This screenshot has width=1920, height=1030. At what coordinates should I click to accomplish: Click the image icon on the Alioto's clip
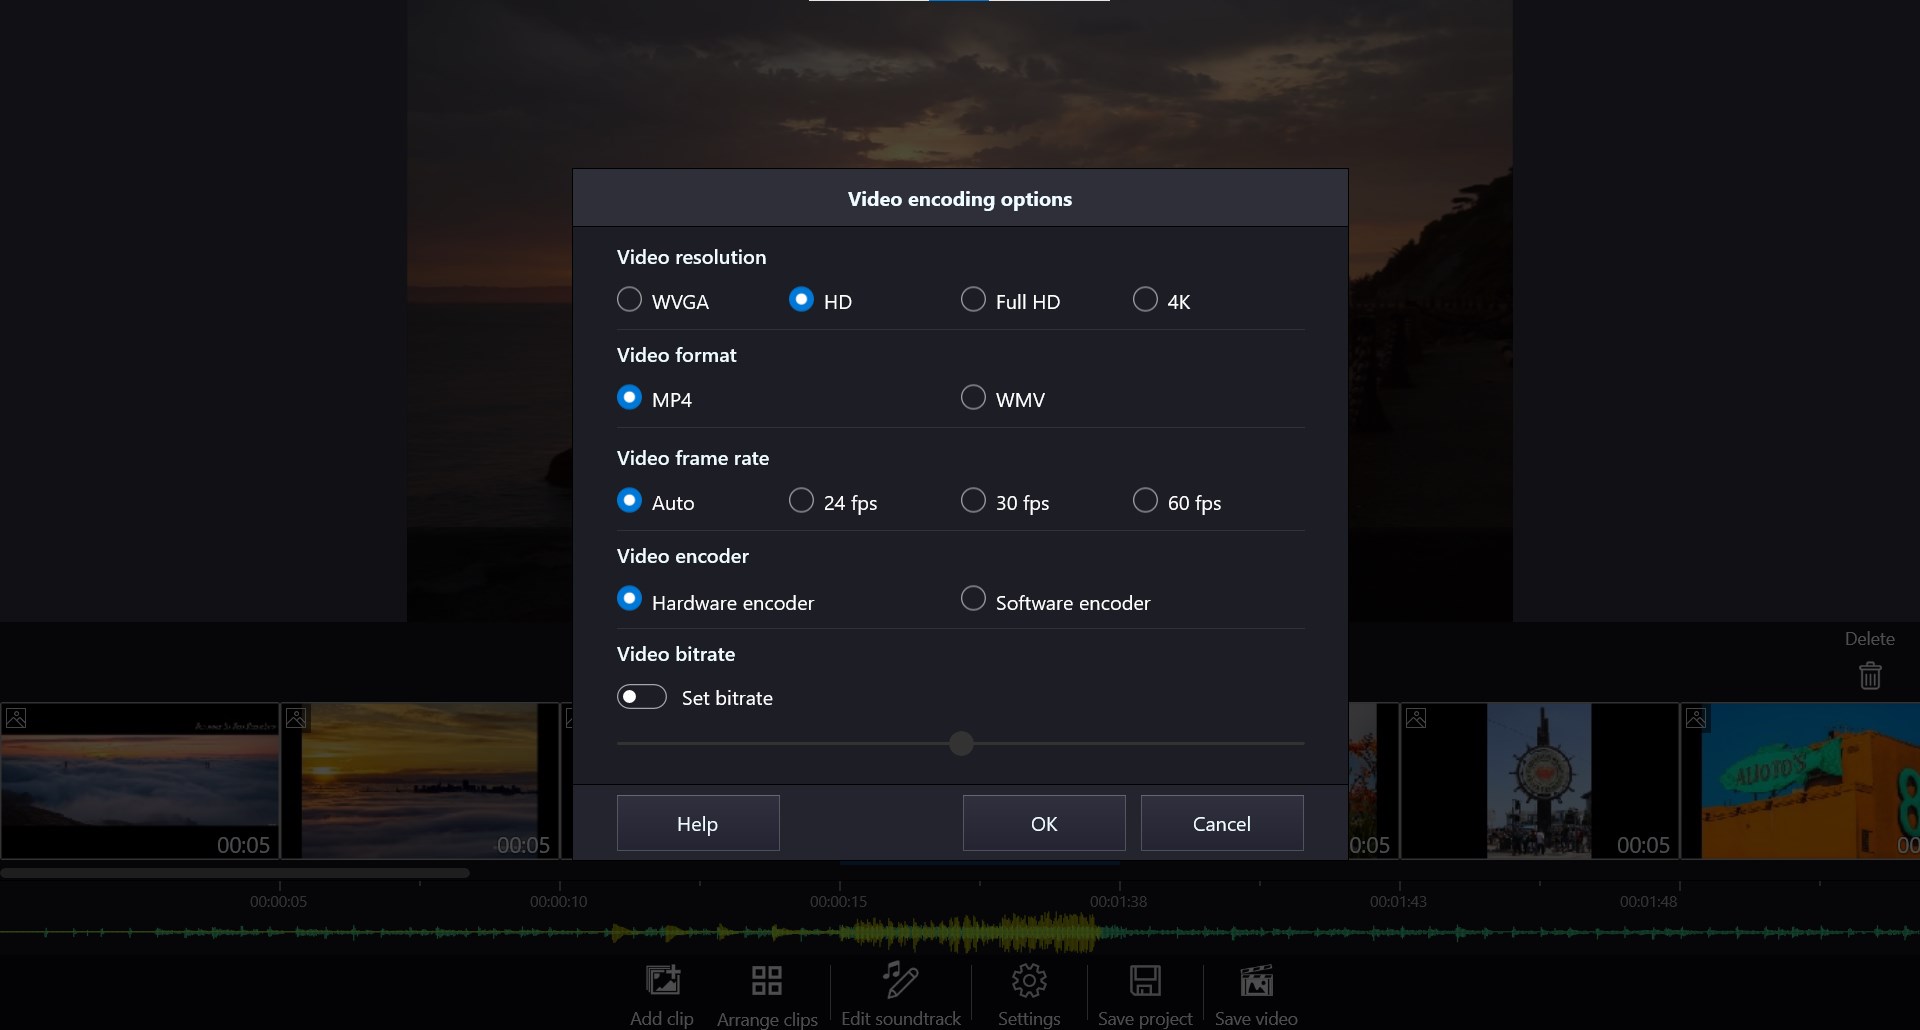click(1696, 718)
